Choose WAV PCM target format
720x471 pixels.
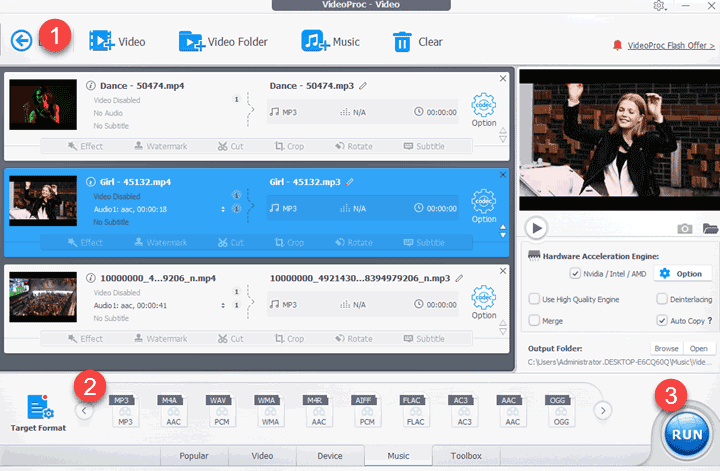click(219, 410)
